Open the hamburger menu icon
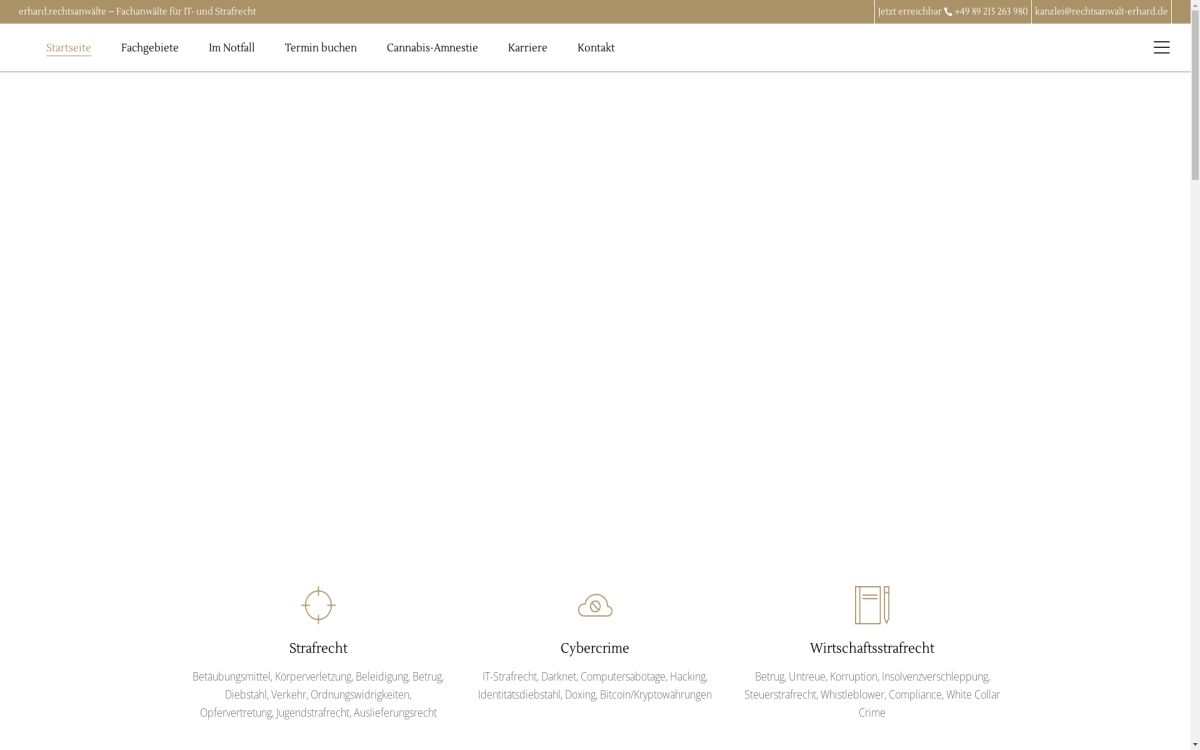The height and width of the screenshot is (750, 1200). point(1161,48)
